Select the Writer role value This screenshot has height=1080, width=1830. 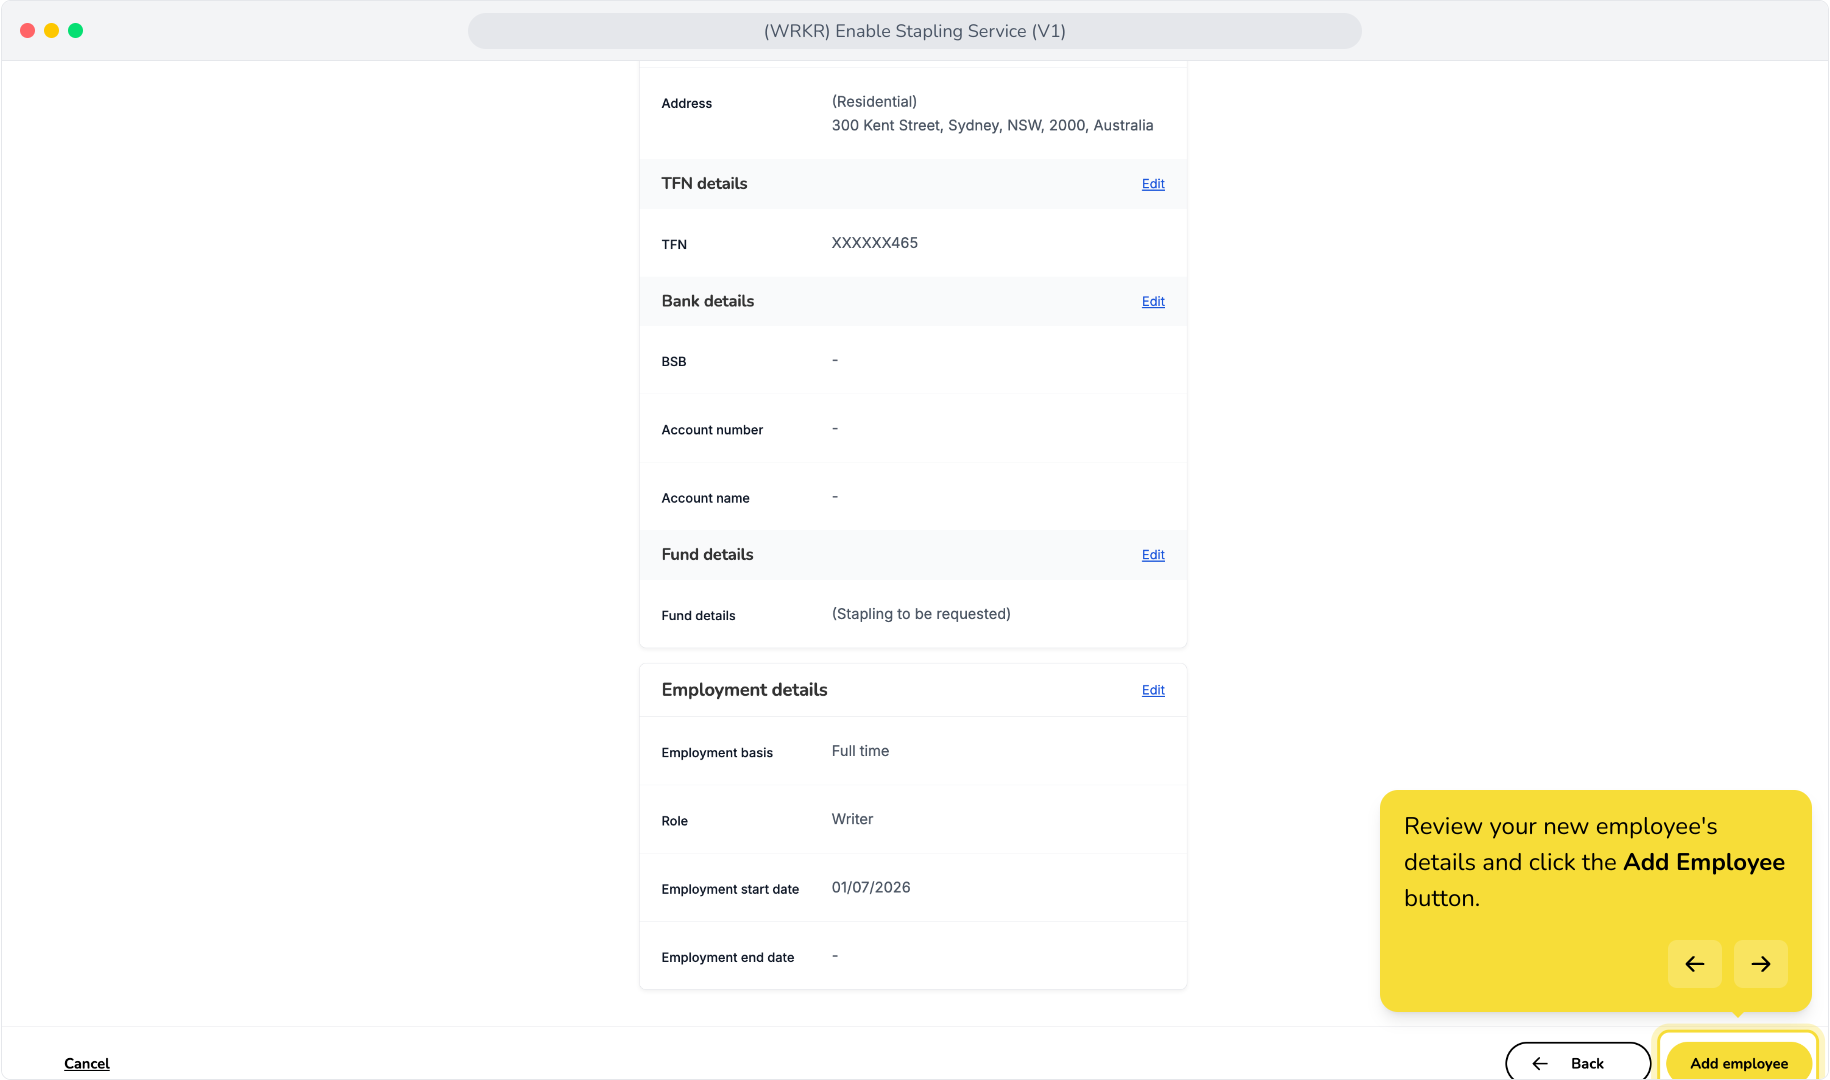tap(852, 819)
